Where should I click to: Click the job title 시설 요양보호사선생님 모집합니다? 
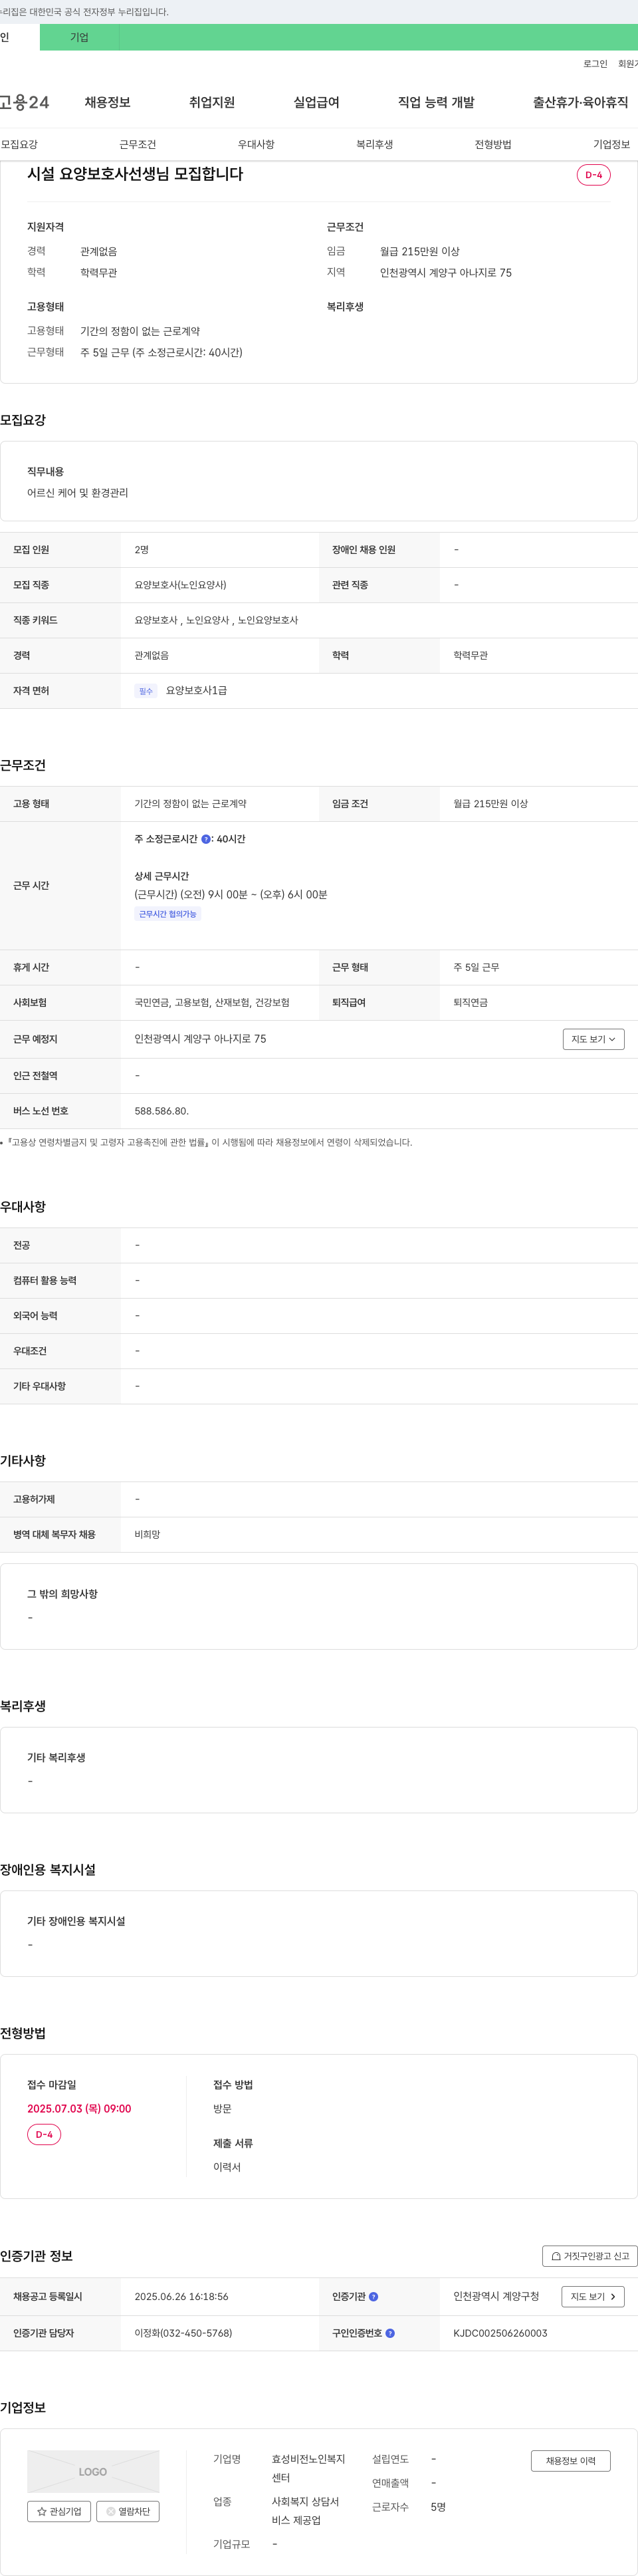[x=135, y=174]
